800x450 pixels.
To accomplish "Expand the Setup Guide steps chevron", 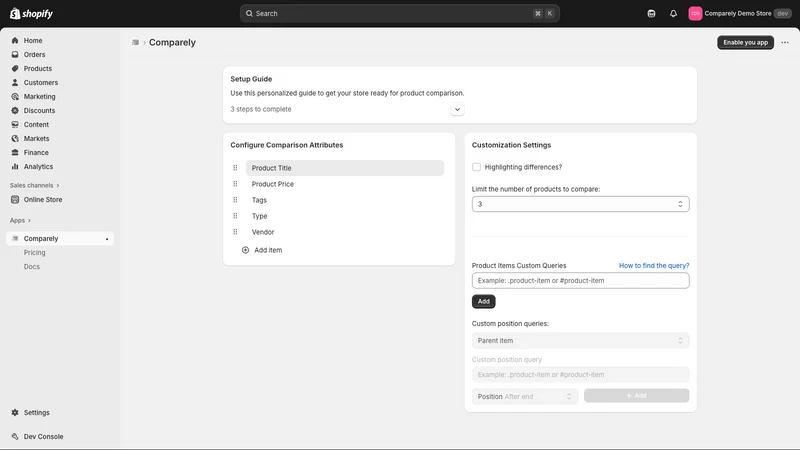I will coord(457,109).
